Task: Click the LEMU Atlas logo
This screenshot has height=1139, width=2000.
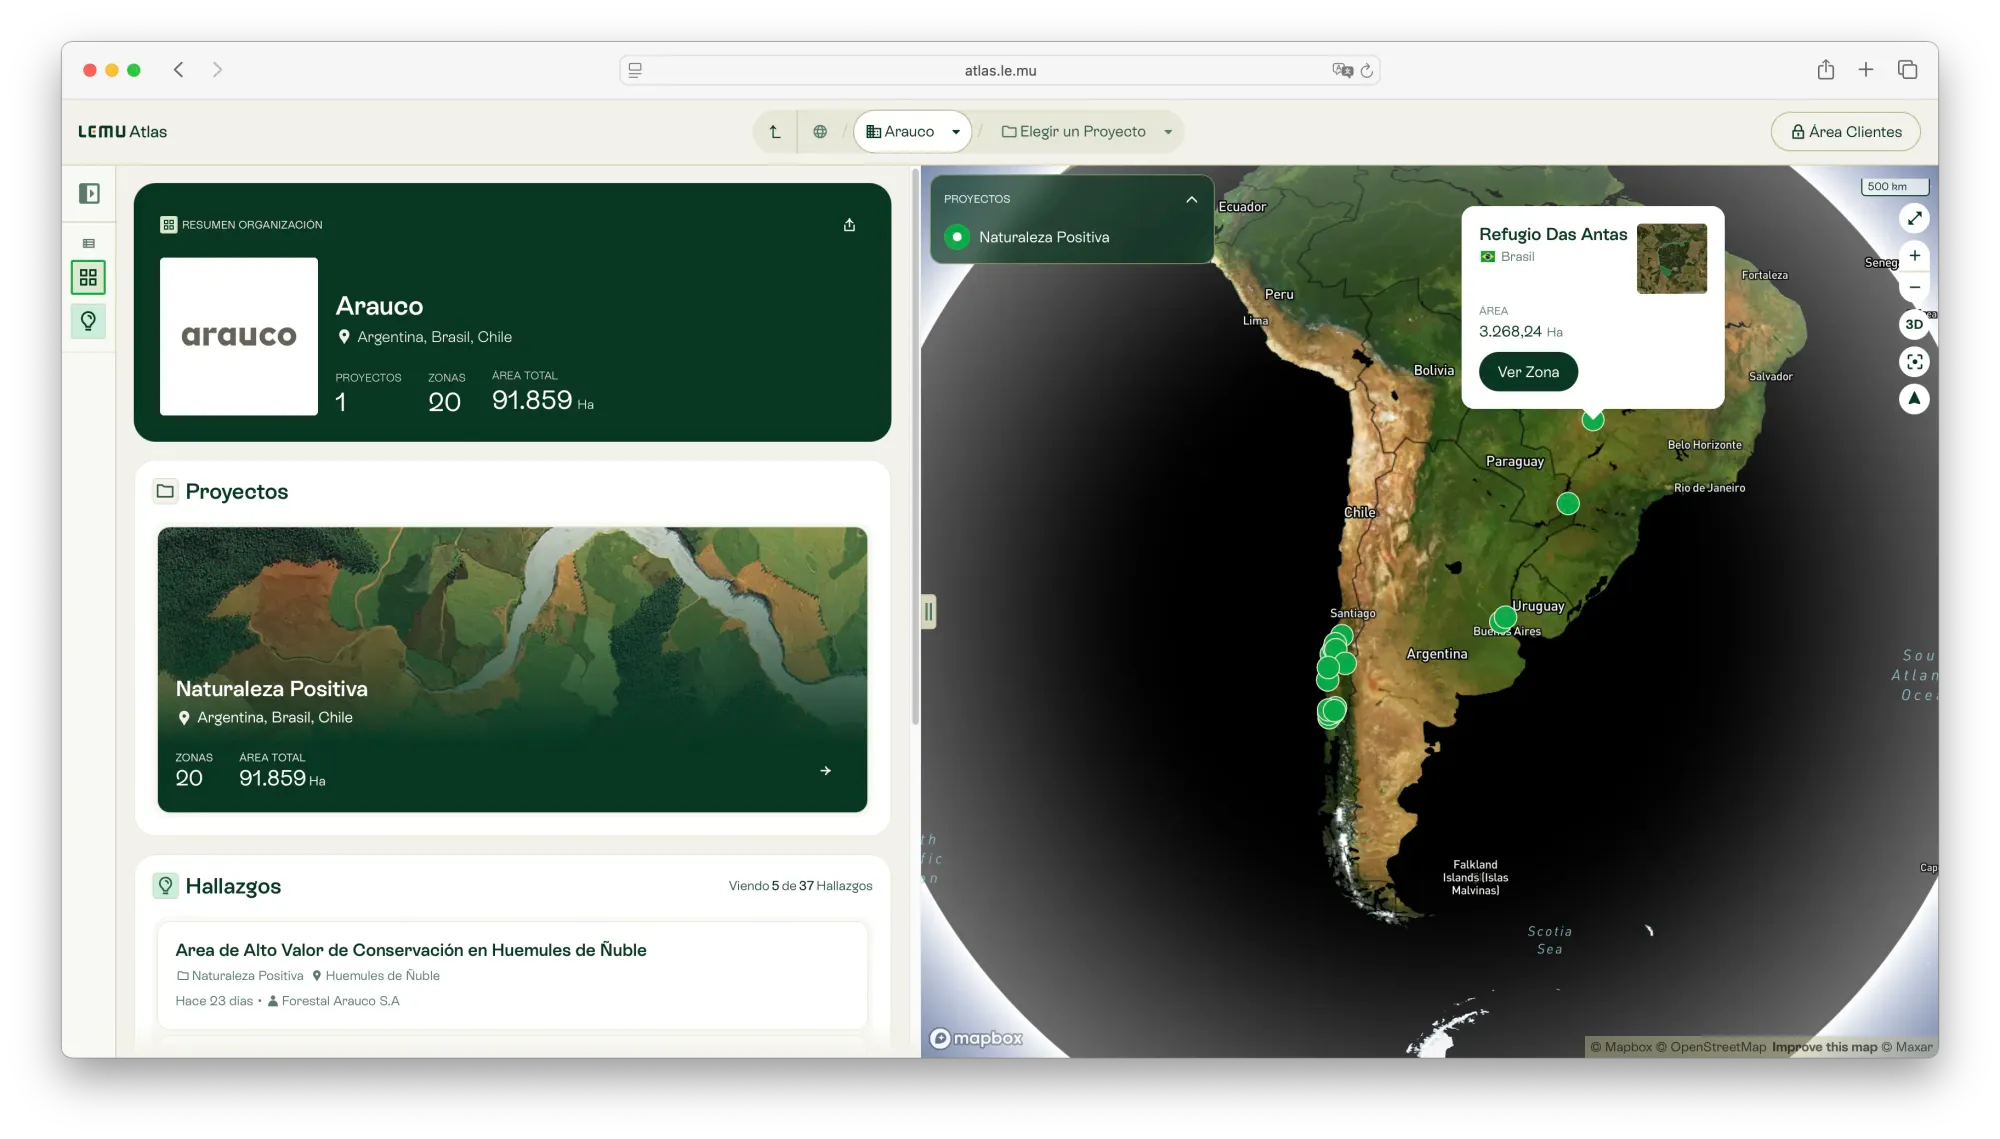Action: pyautogui.click(x=123, y=131)
